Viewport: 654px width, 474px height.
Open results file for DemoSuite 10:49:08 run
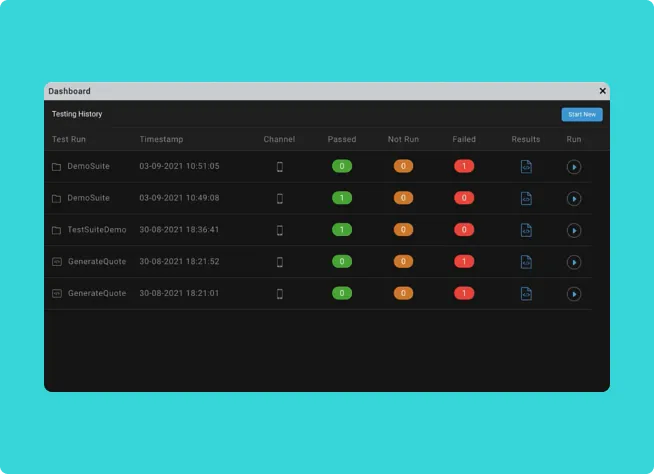pyautogui.click(x=526, y=199)
